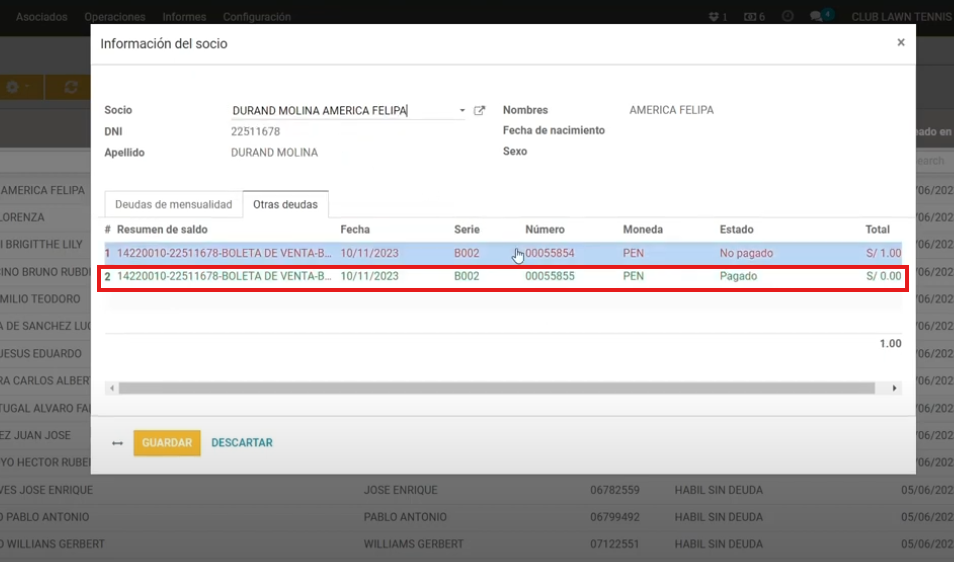Click the refresh icon behind the dialog
The width and height of the screenshot is (954, 562).
[70, 88]
